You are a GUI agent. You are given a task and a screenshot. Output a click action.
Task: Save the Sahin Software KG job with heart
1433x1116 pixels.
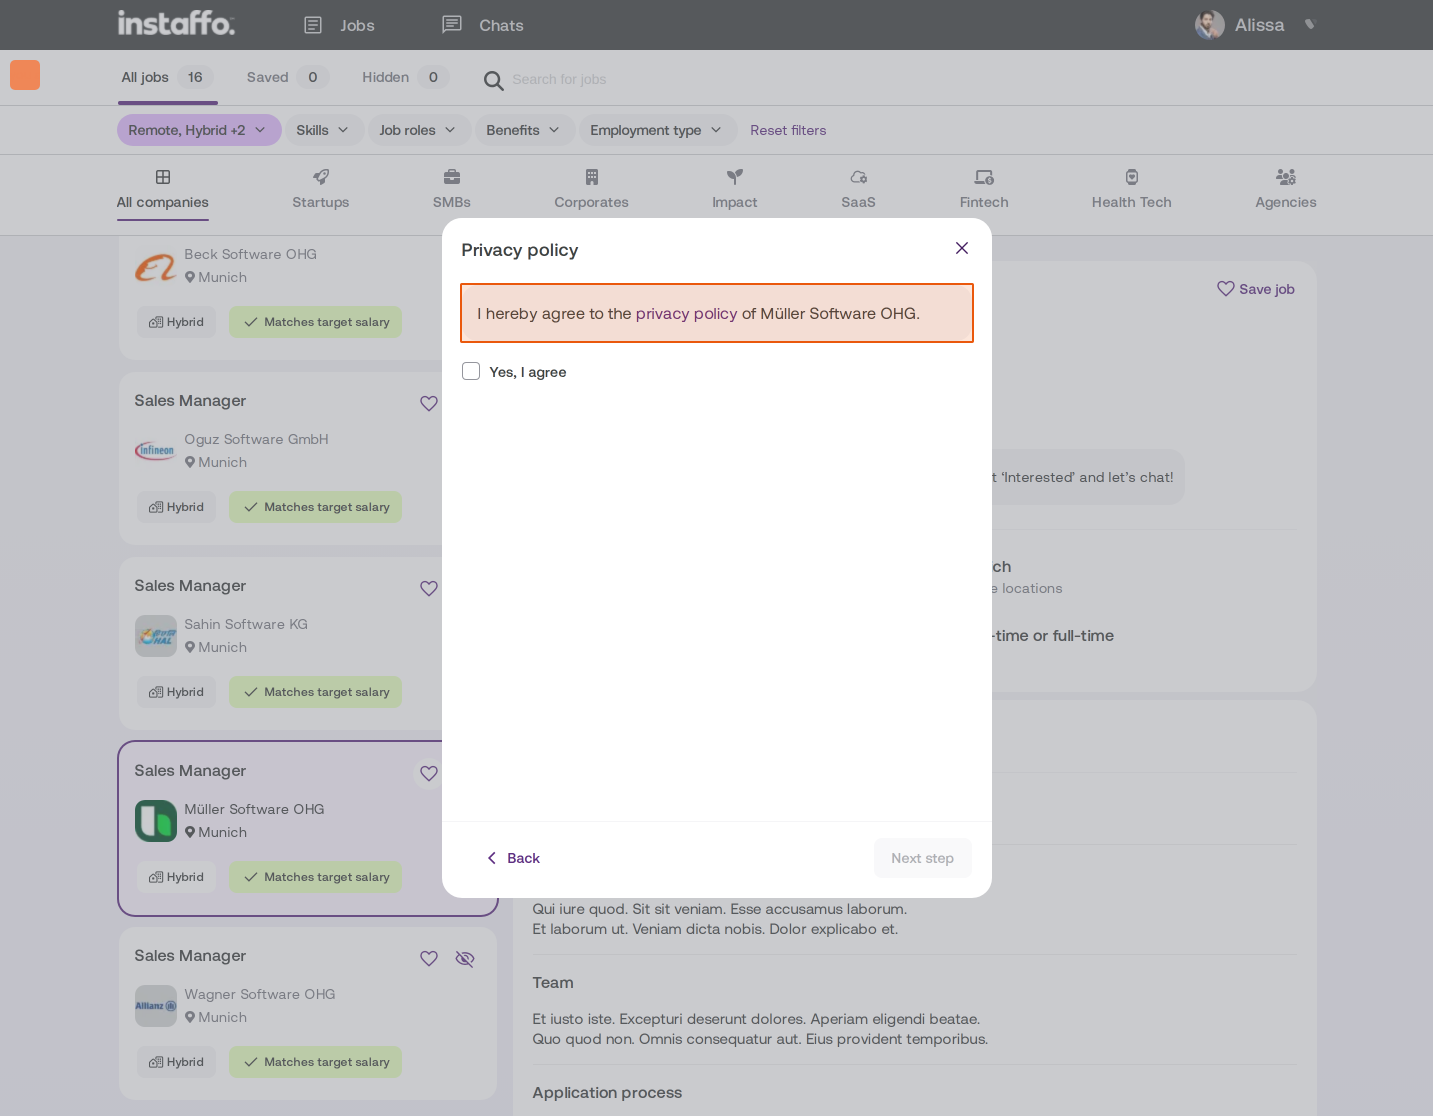[x=429, y=588]
